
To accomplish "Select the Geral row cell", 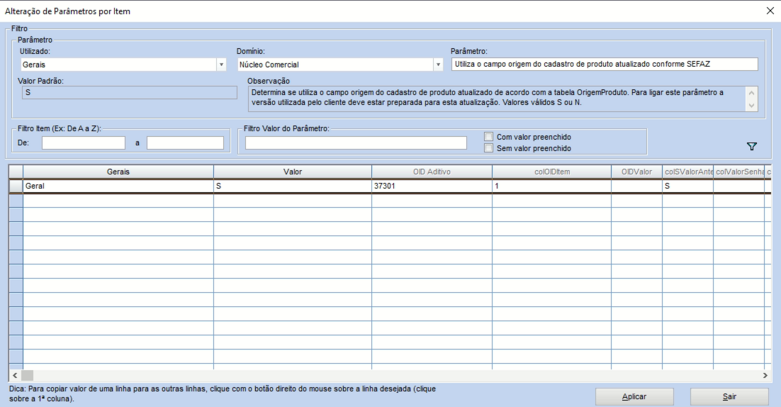I will pos(118,186).
